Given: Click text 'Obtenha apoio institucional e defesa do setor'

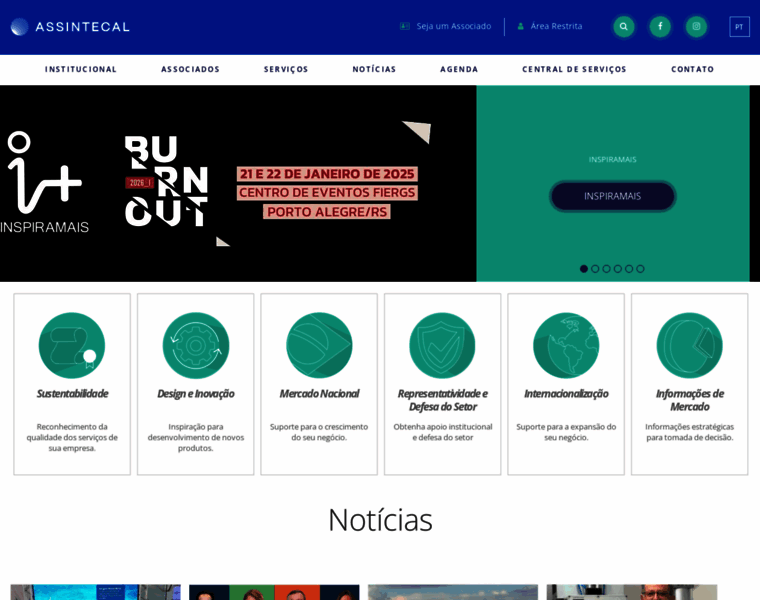Looking at the screenshot, I should coord(443,432).
